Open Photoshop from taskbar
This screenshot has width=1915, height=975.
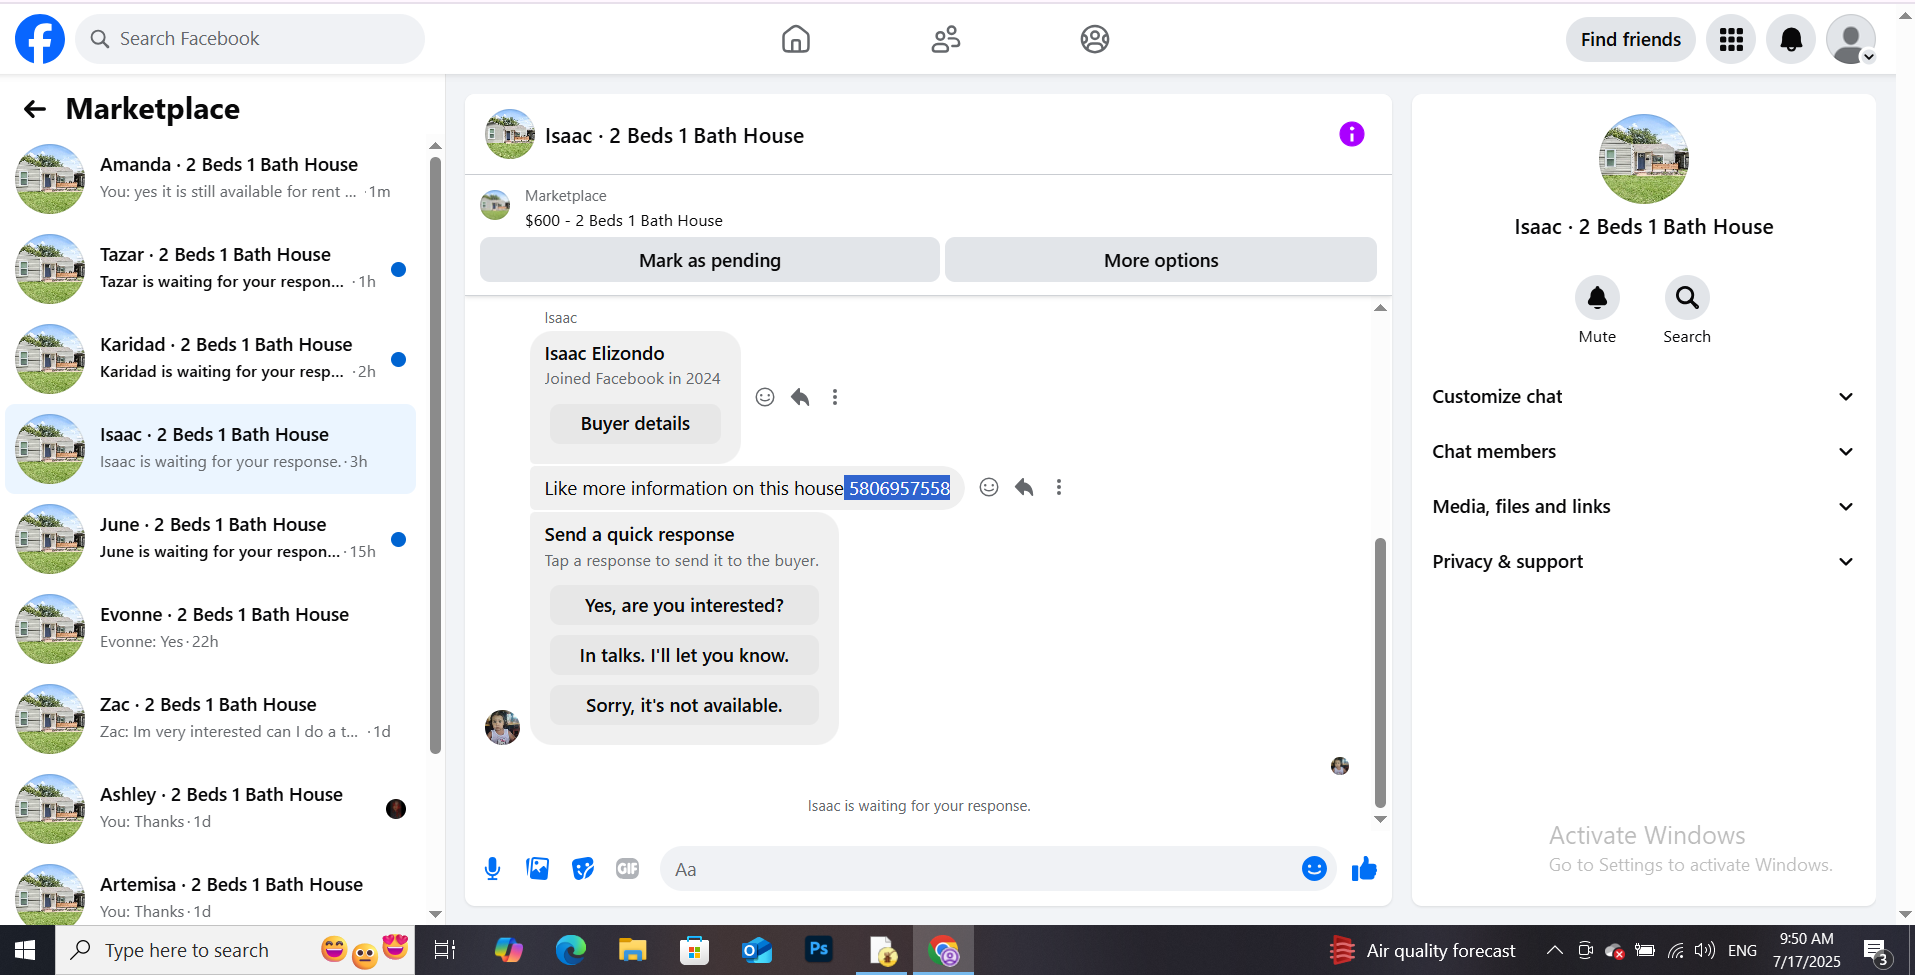pos(819,950)
